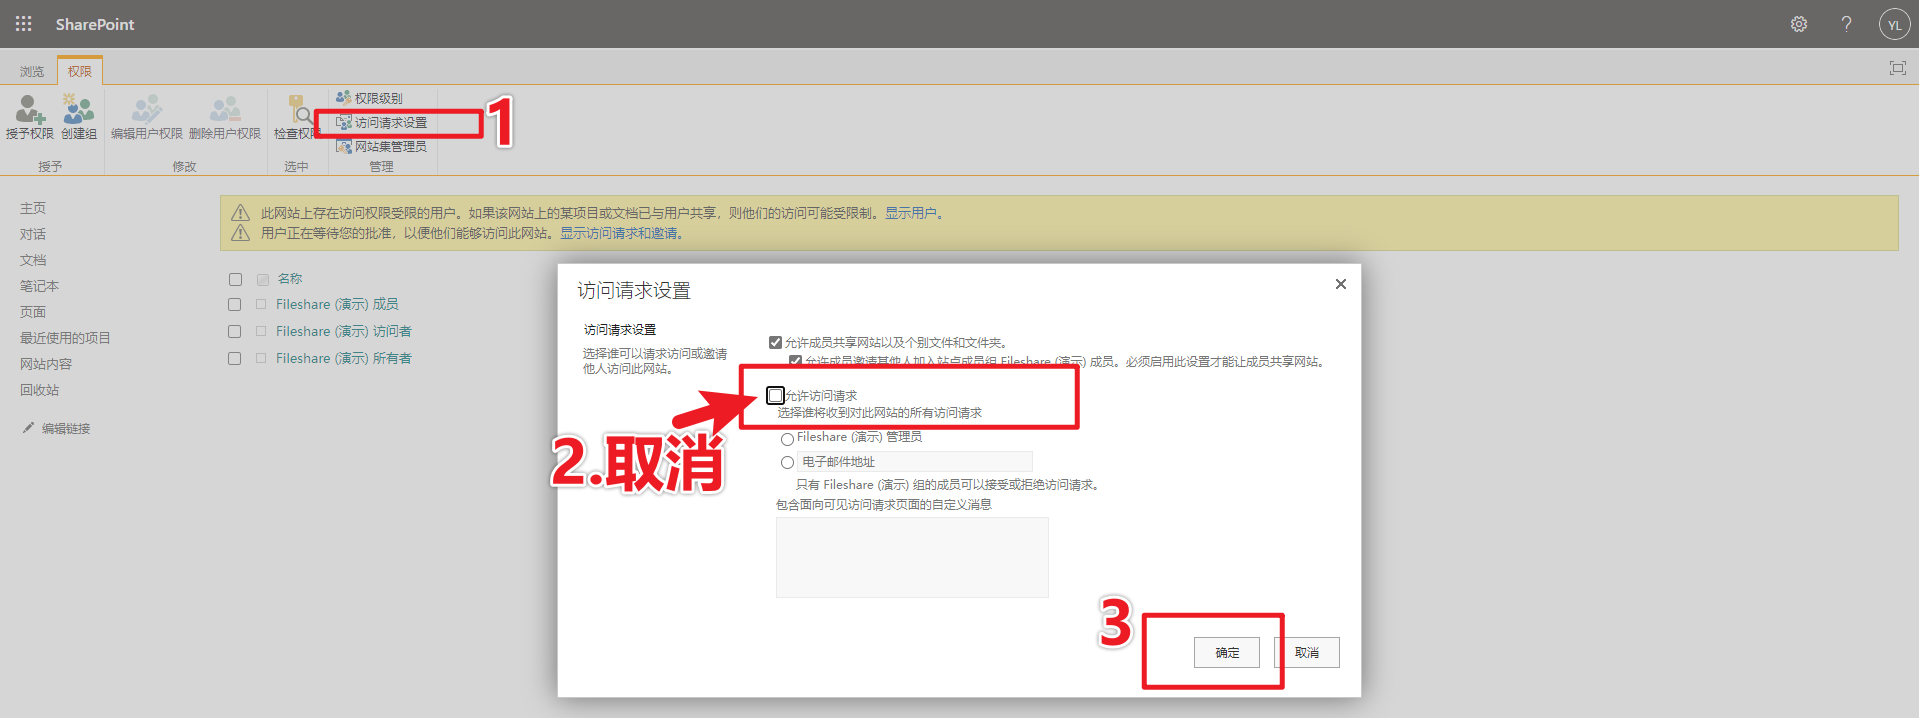Click the 确定 button in dialog
The height and width of the screenshot is (718, 1919).
tap(1226, 652)
